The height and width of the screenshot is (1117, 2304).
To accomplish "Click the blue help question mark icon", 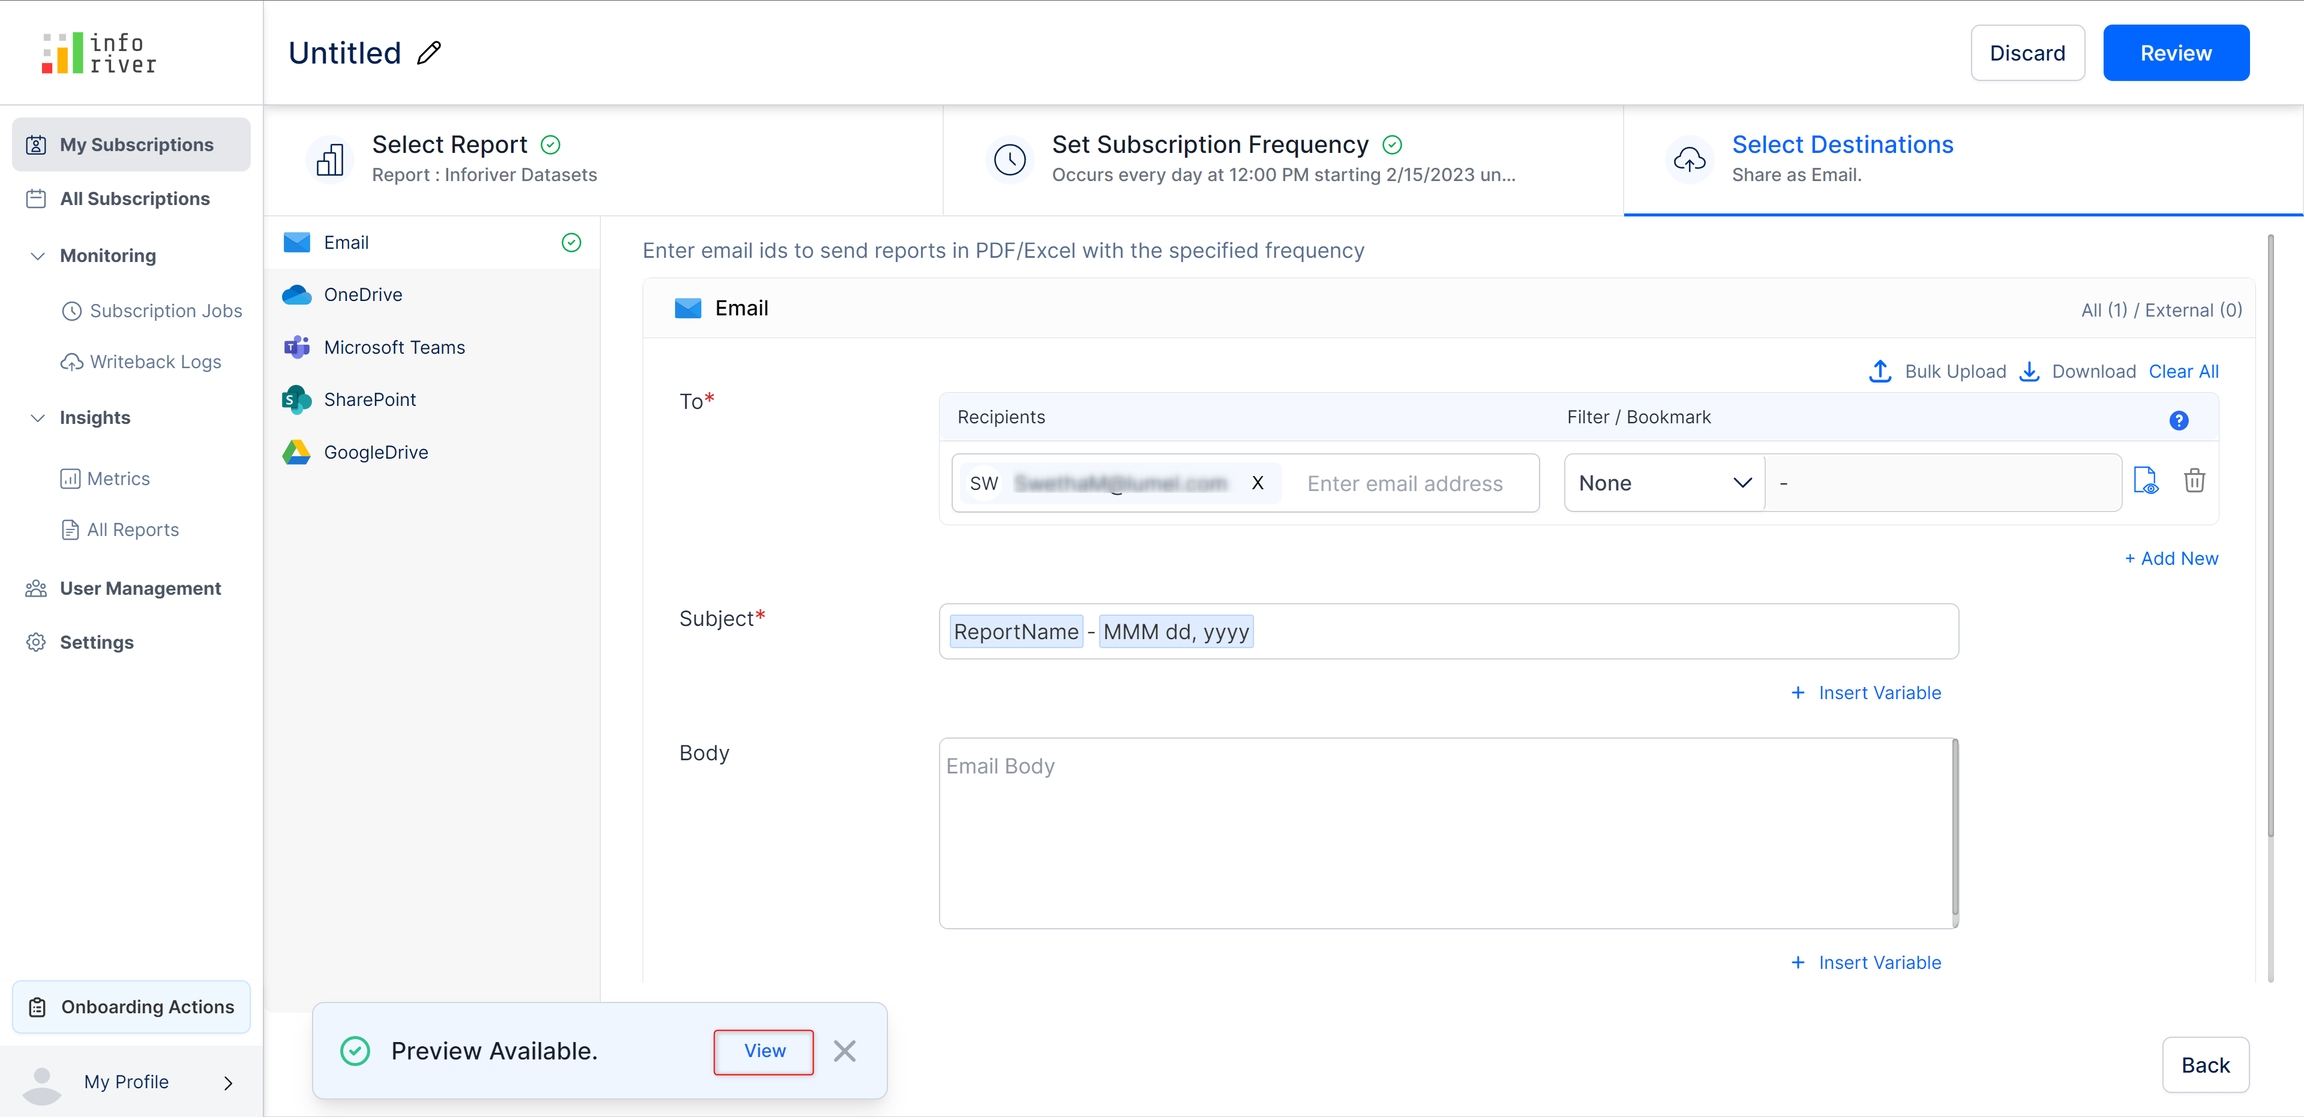I will pos(2179,421).
